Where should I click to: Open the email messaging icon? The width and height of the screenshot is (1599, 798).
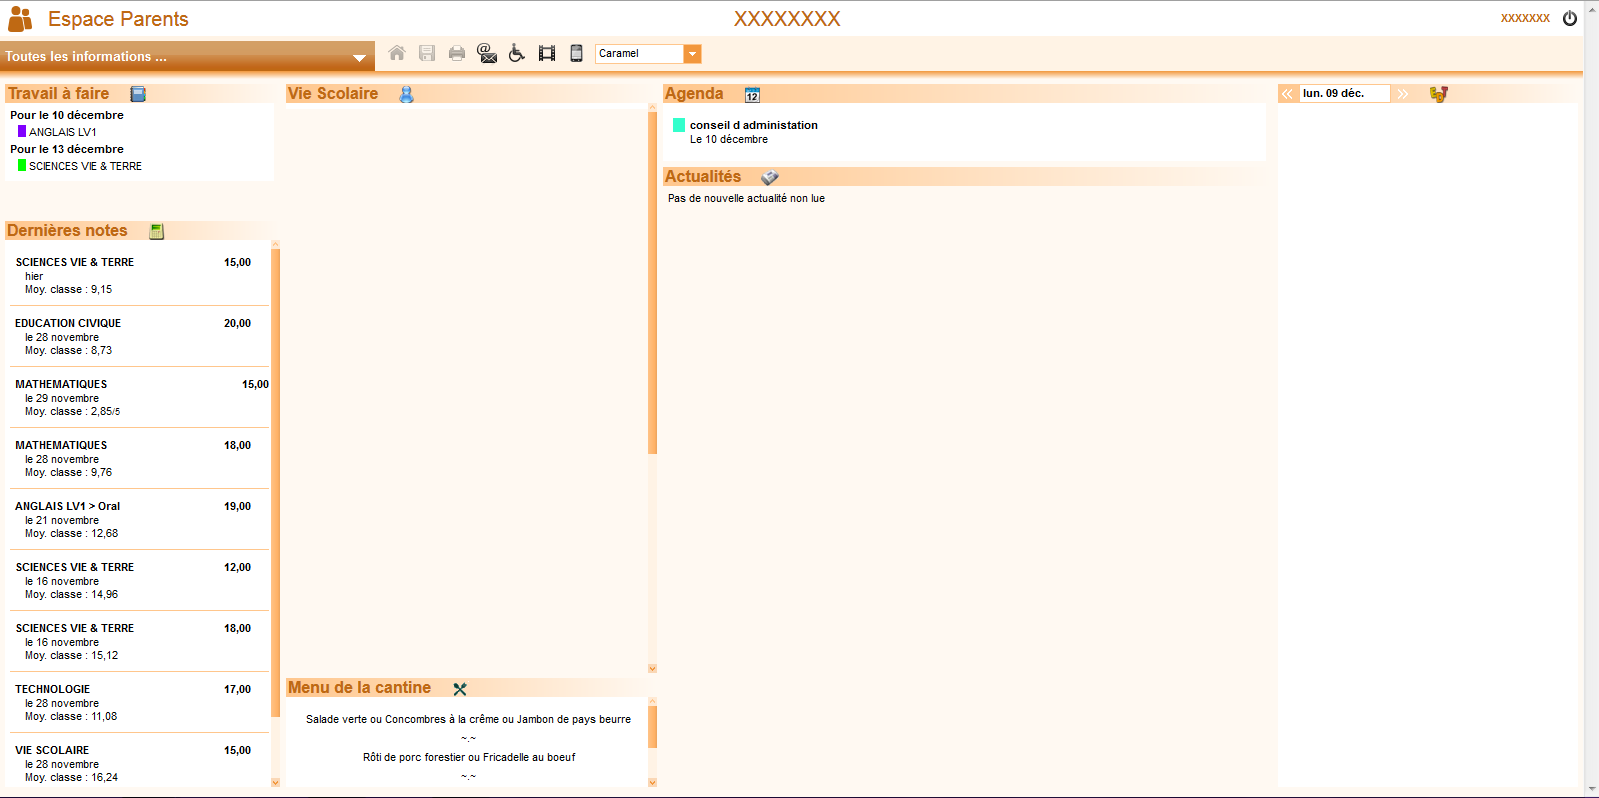point(487,53)
